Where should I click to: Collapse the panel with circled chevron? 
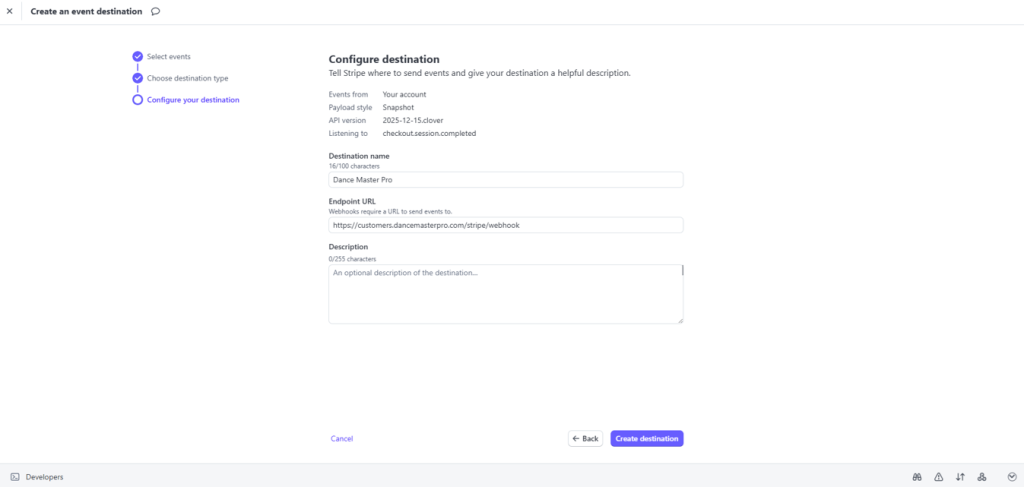pyautogui.click(x=1012, y=476)
